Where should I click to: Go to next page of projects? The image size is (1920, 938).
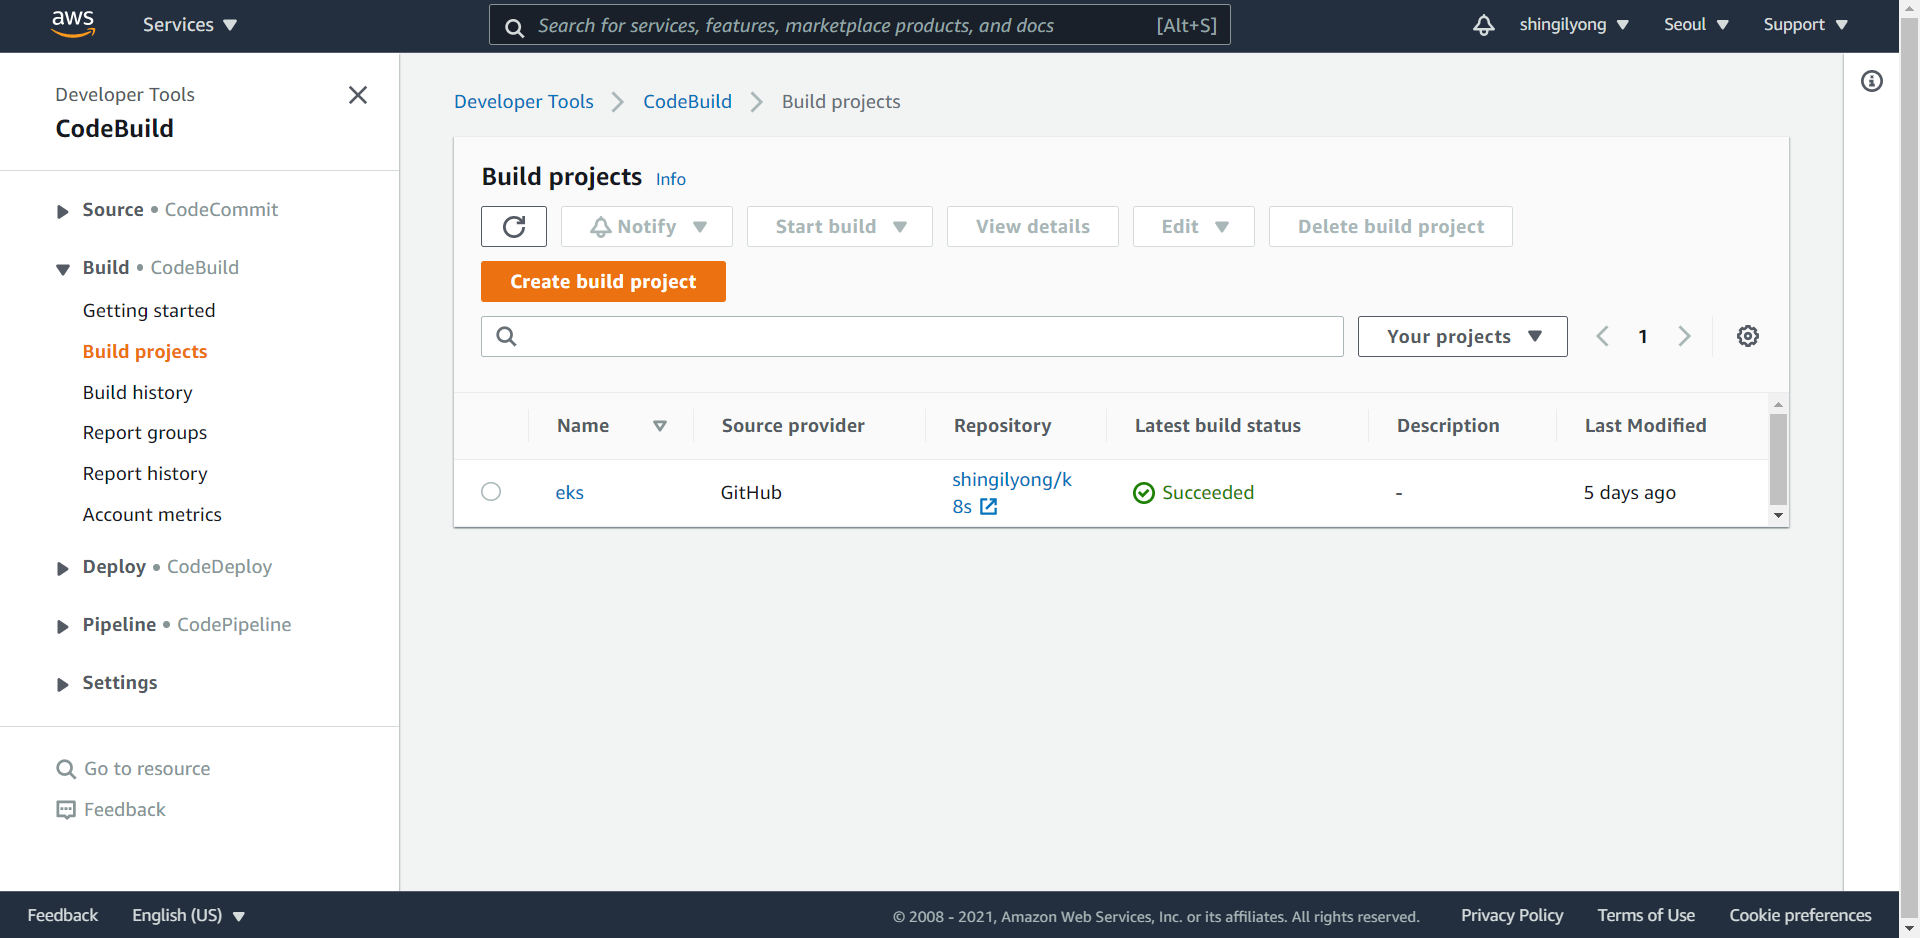[x=1684, y=336]
